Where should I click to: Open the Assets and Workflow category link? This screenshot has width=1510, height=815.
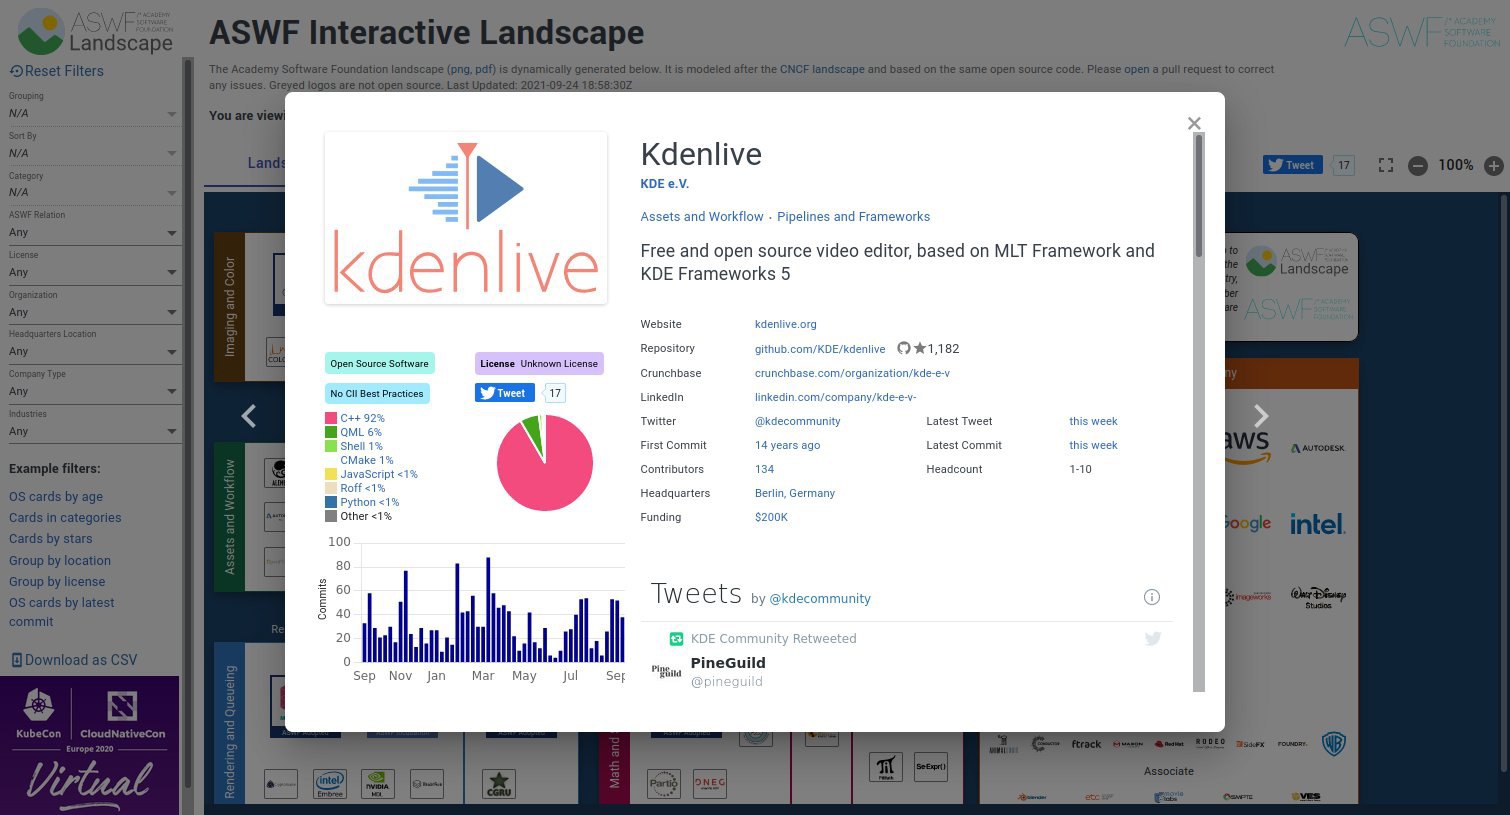pyautogui.click(x=702, y=216)
